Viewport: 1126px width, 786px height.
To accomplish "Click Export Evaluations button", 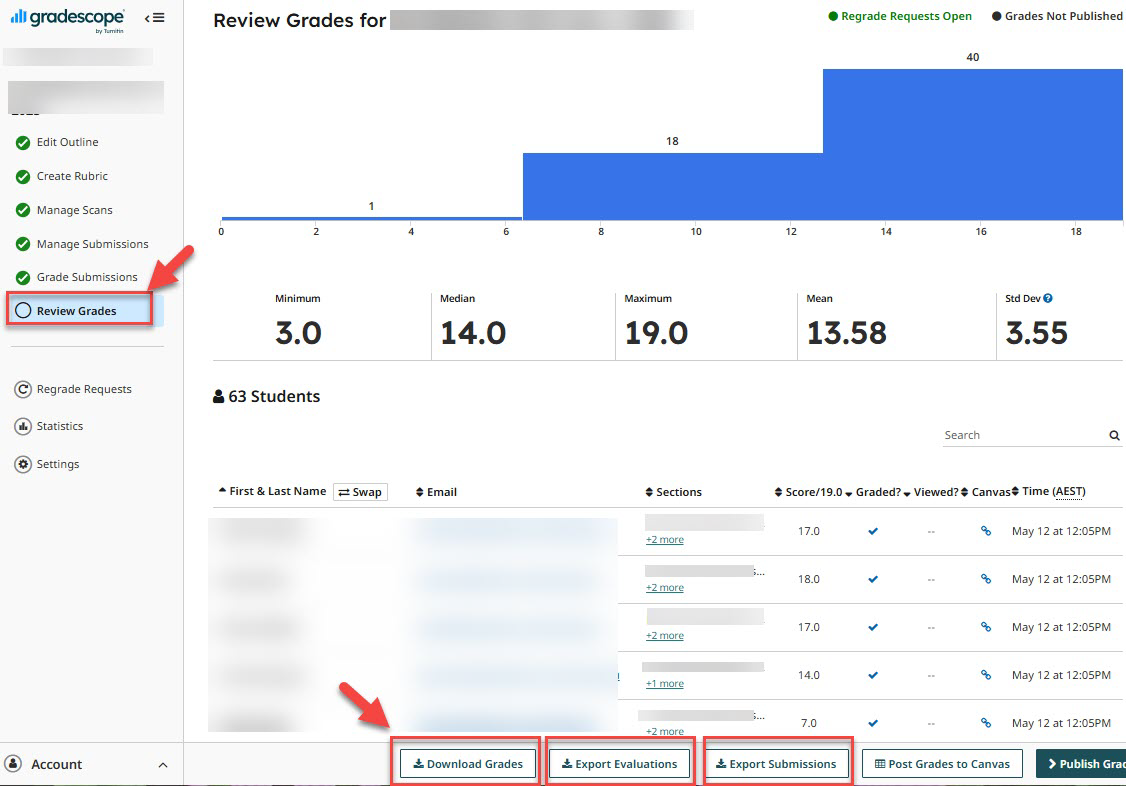I will [619, 764].
